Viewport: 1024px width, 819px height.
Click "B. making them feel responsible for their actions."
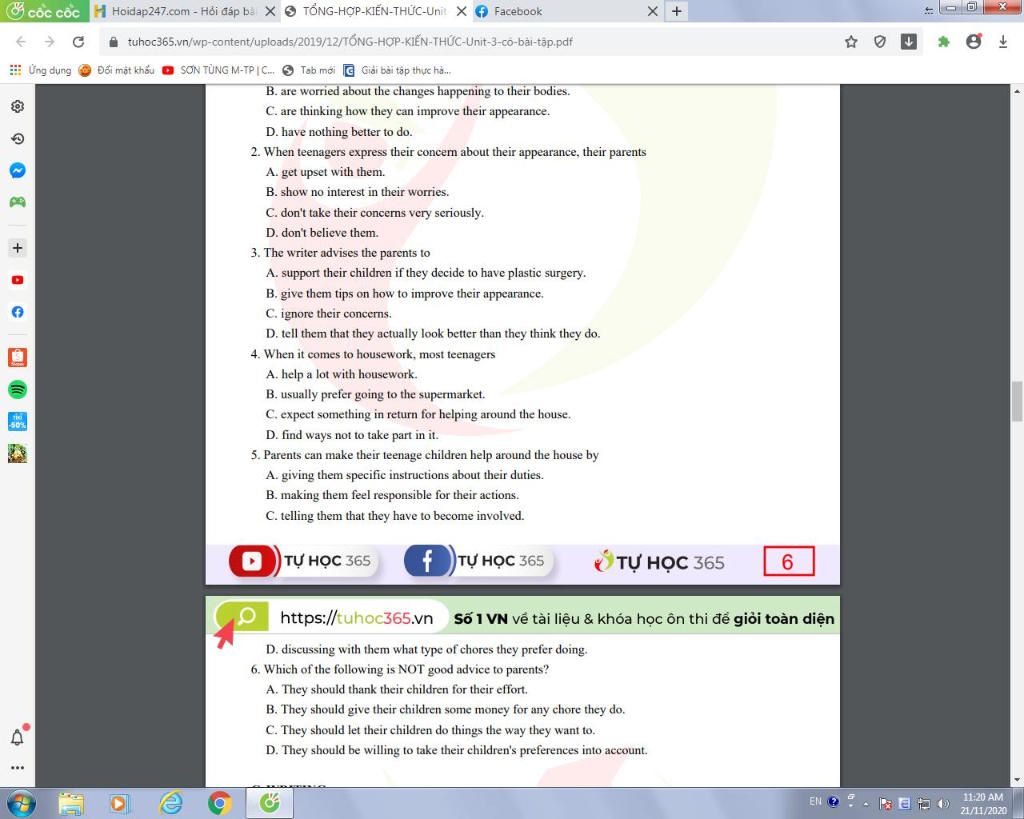[x=392, y=495]
